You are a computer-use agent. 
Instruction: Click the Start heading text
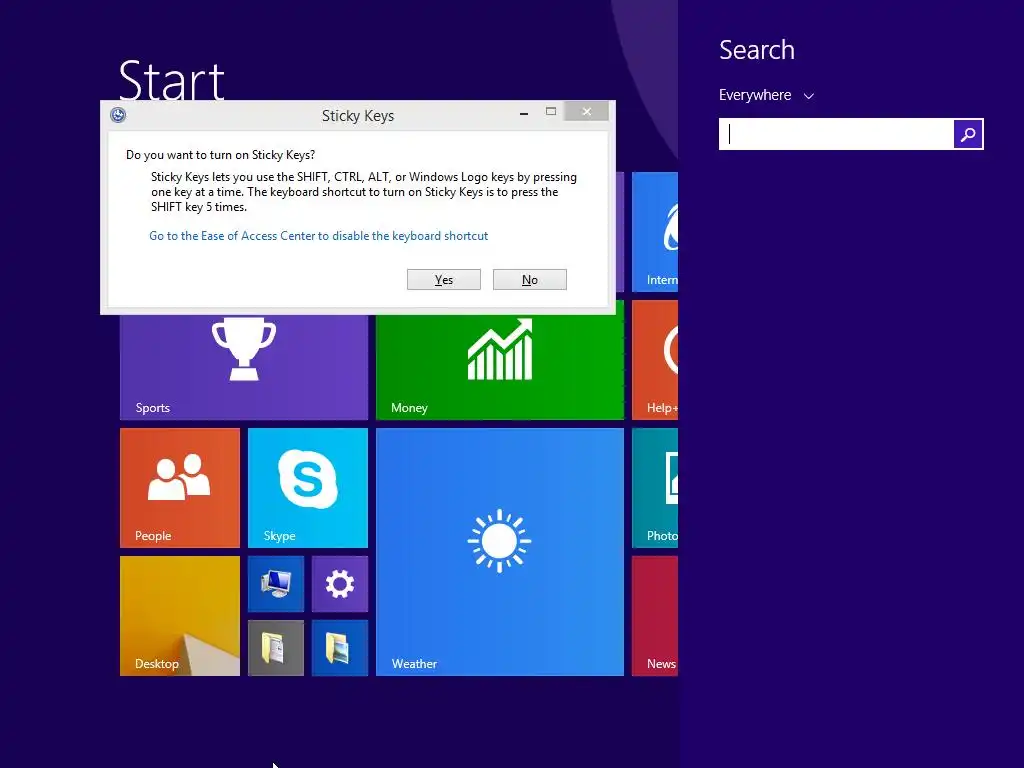(172, 80)
